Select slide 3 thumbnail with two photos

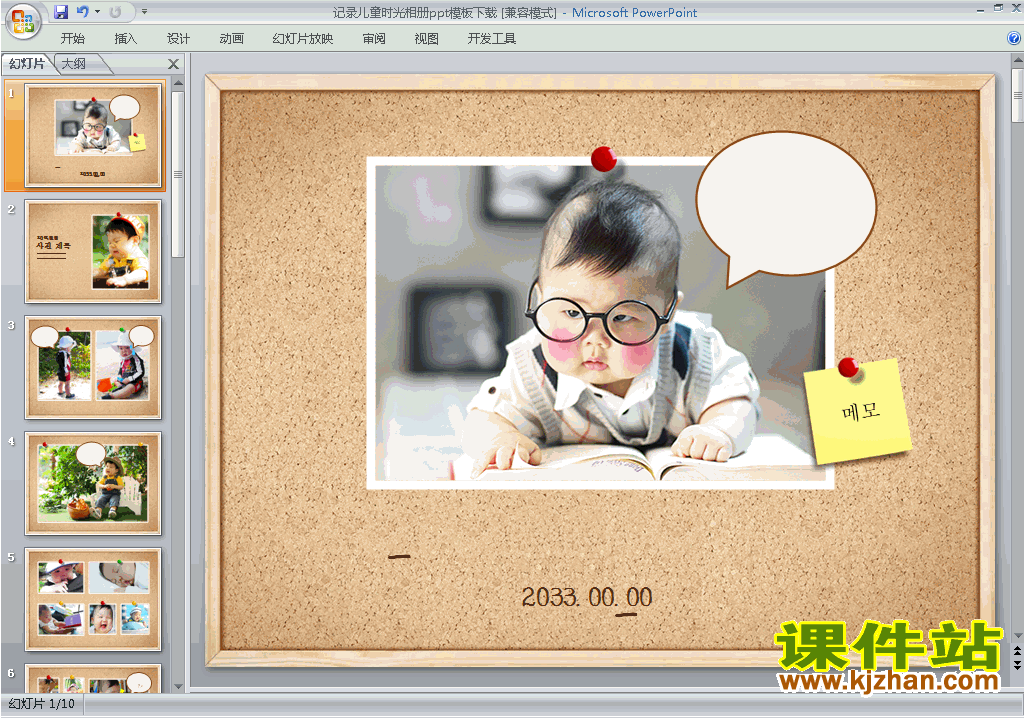(x=93, y=367)
